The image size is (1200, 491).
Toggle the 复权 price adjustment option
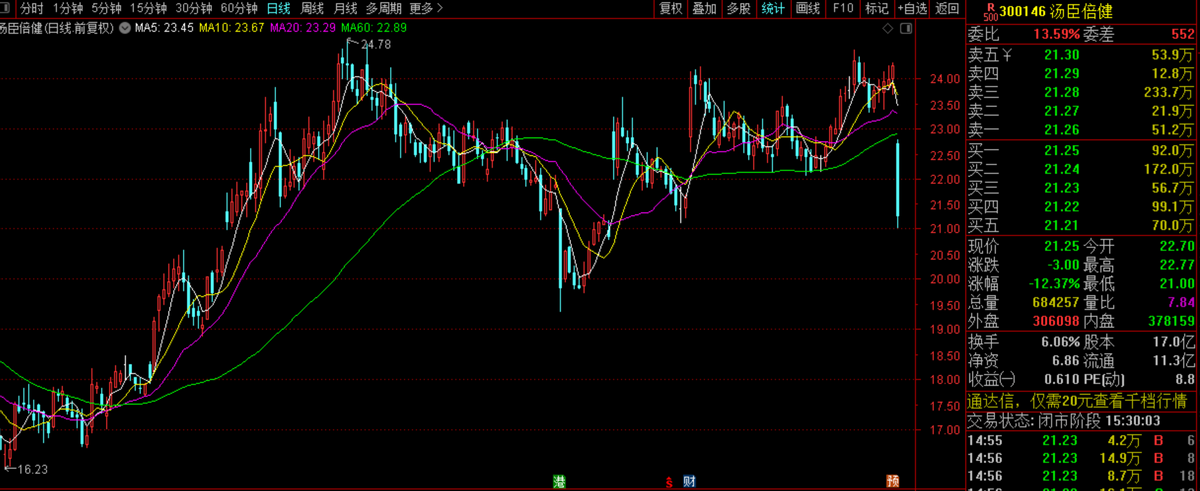click(671, 9)
